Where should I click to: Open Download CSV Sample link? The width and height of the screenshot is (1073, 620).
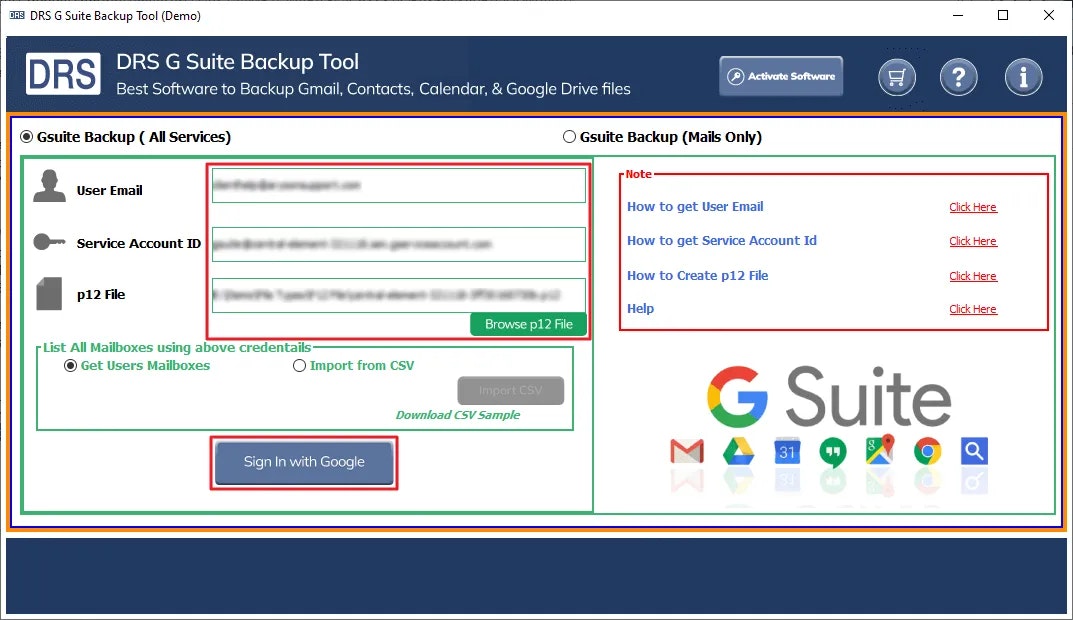[x=458, y=415]
